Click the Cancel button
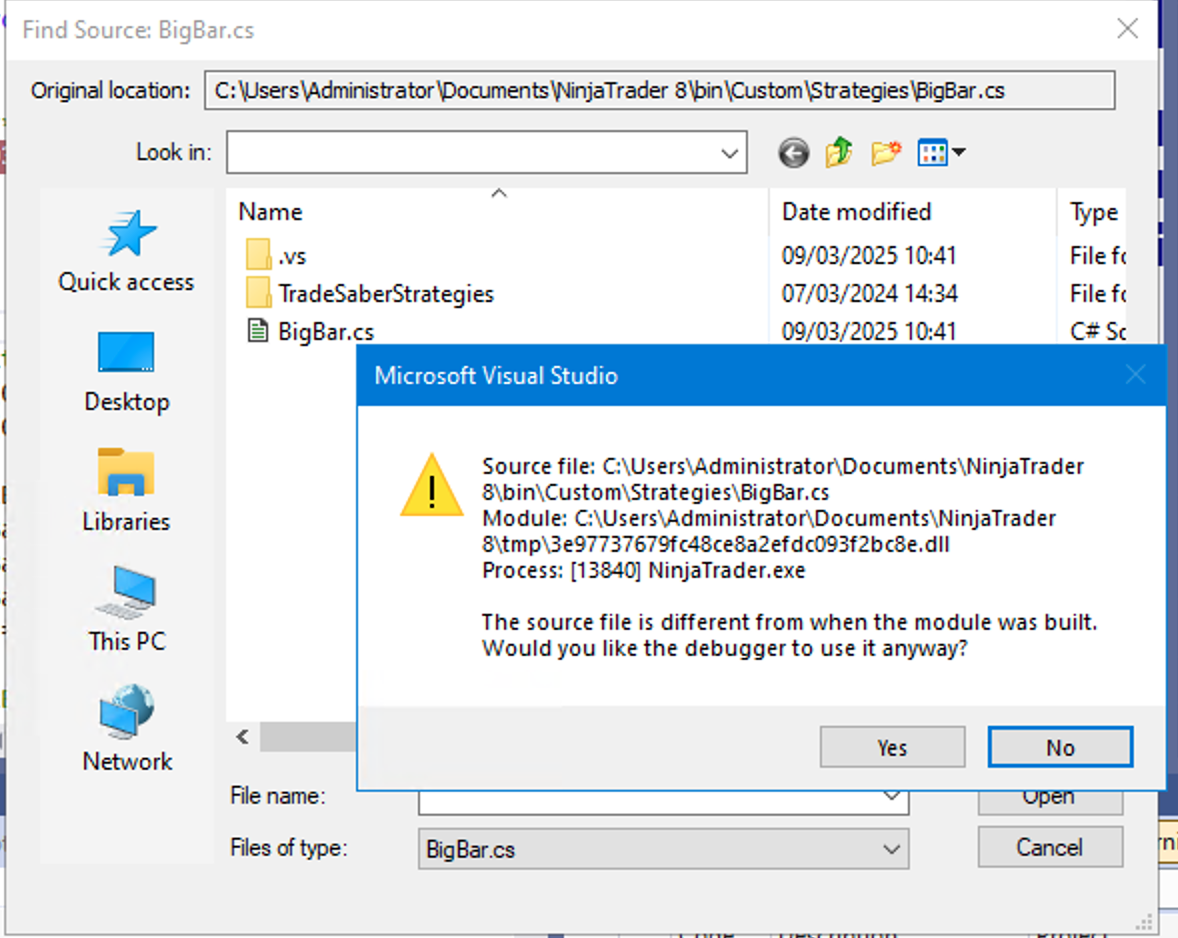 click(x=1050, y=847)
